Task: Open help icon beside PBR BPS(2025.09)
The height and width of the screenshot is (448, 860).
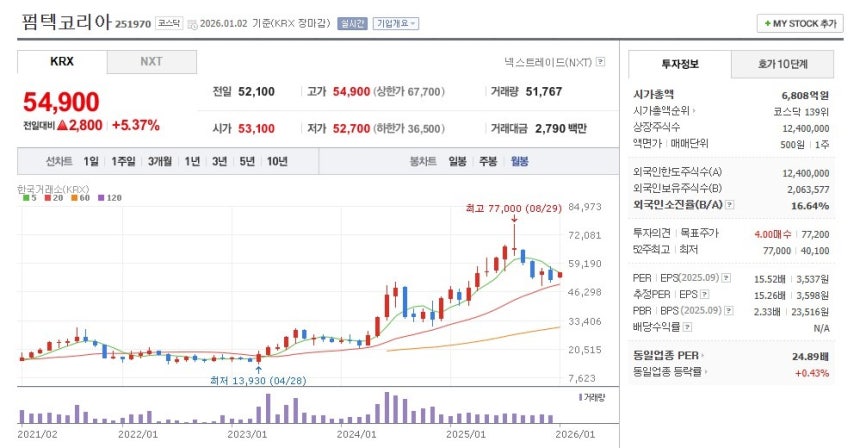Action: 729,311
